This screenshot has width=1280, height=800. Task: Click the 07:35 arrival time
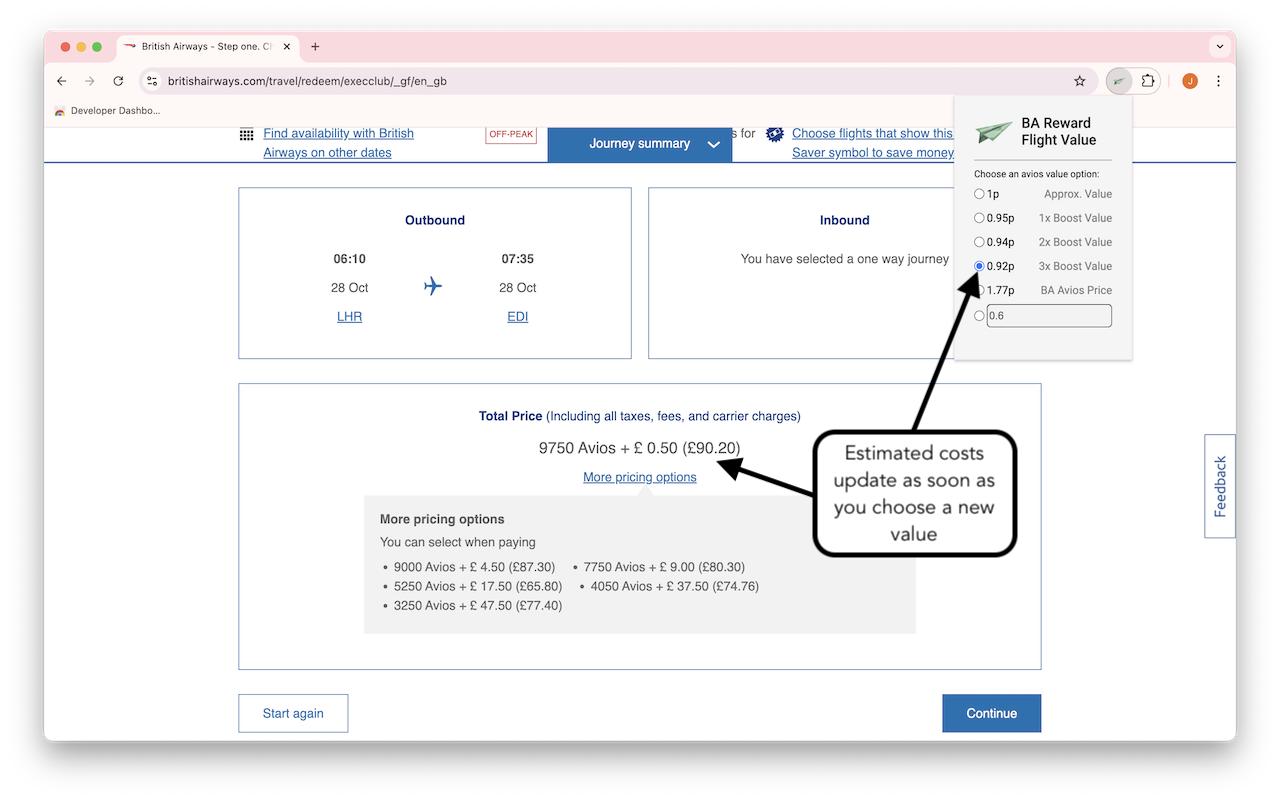click(518, 259)
